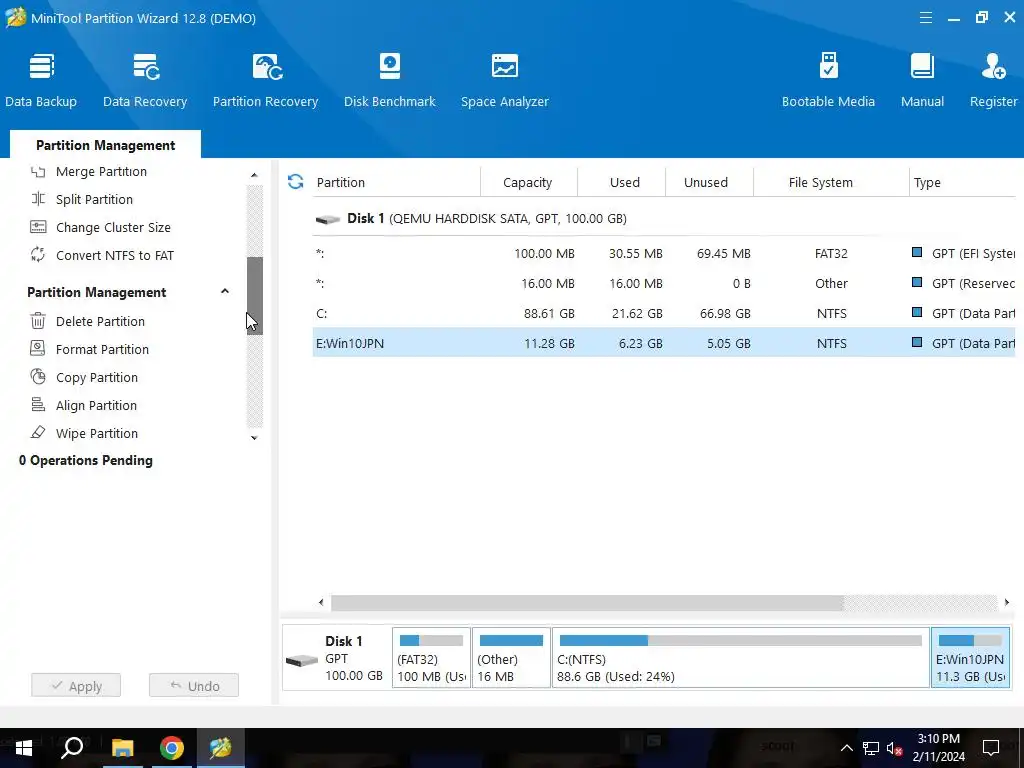Click the Register icon
Viewport: 1024px width, 768px height.
point(993,67)
